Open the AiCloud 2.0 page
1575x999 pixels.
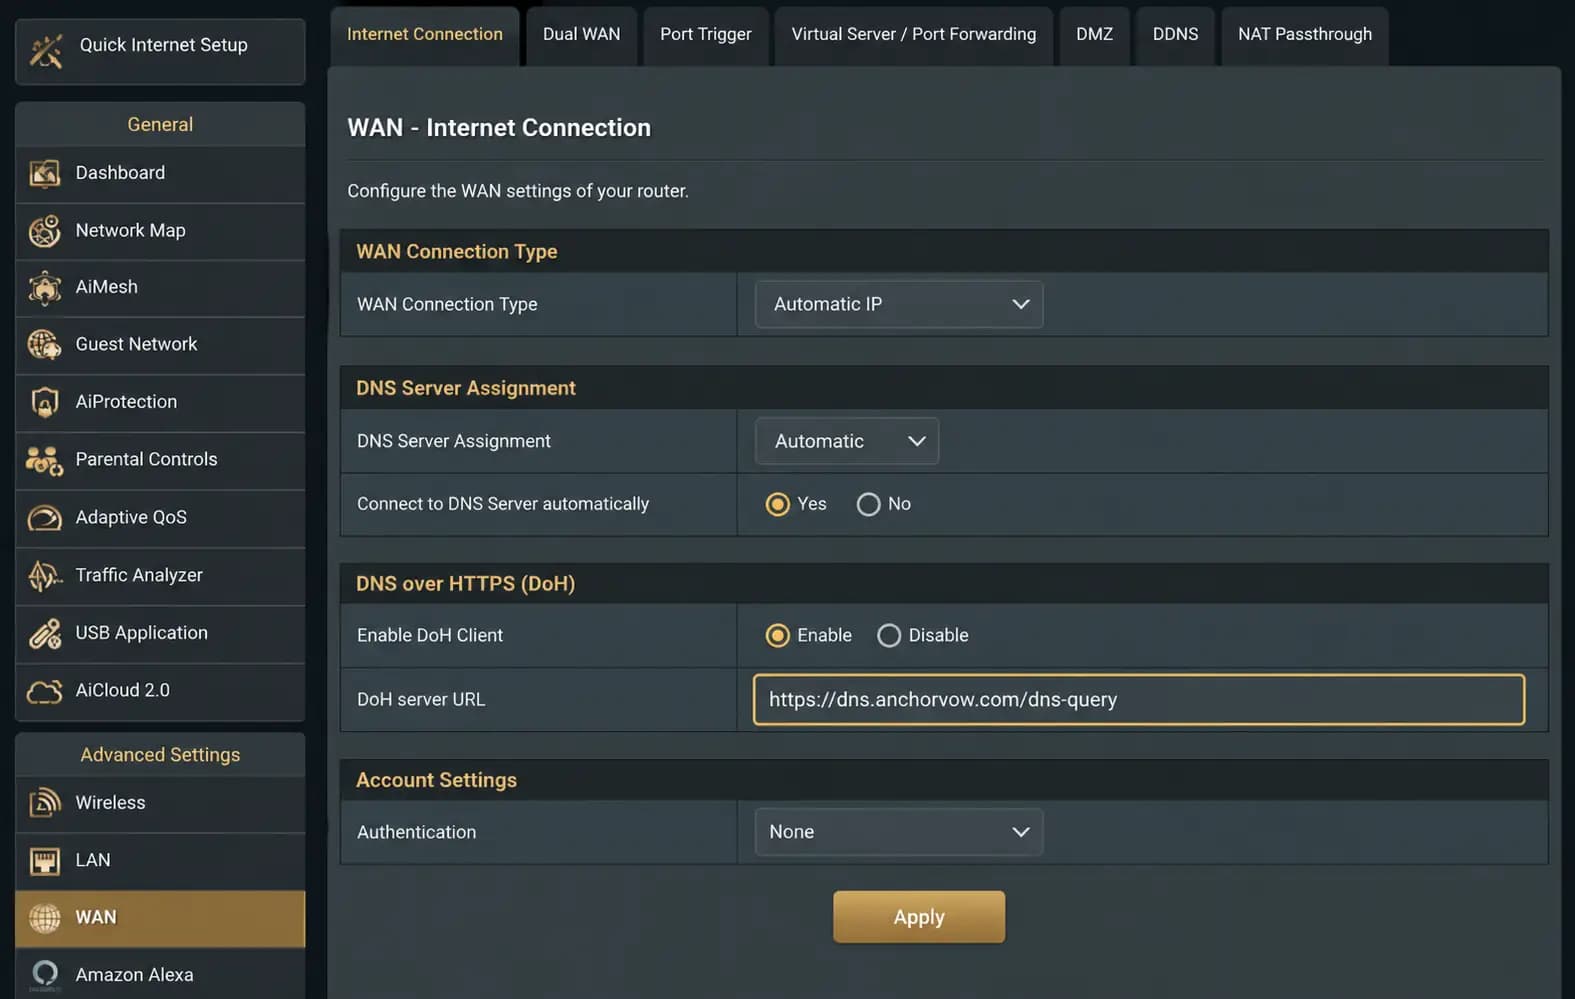160,691
